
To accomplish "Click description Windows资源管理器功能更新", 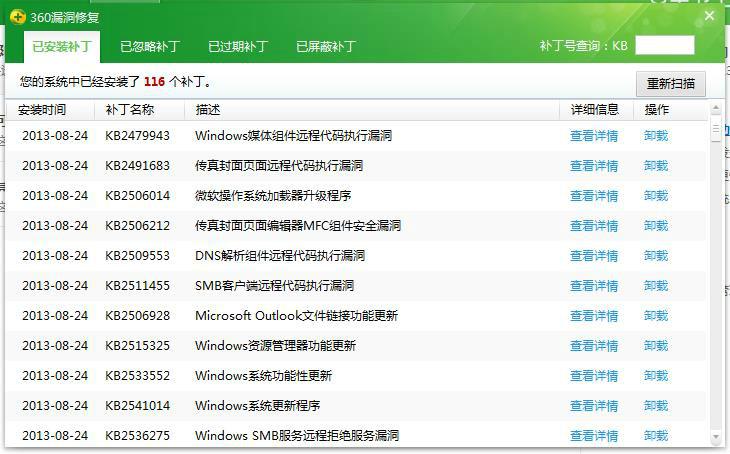I will [x=276, y=346].
